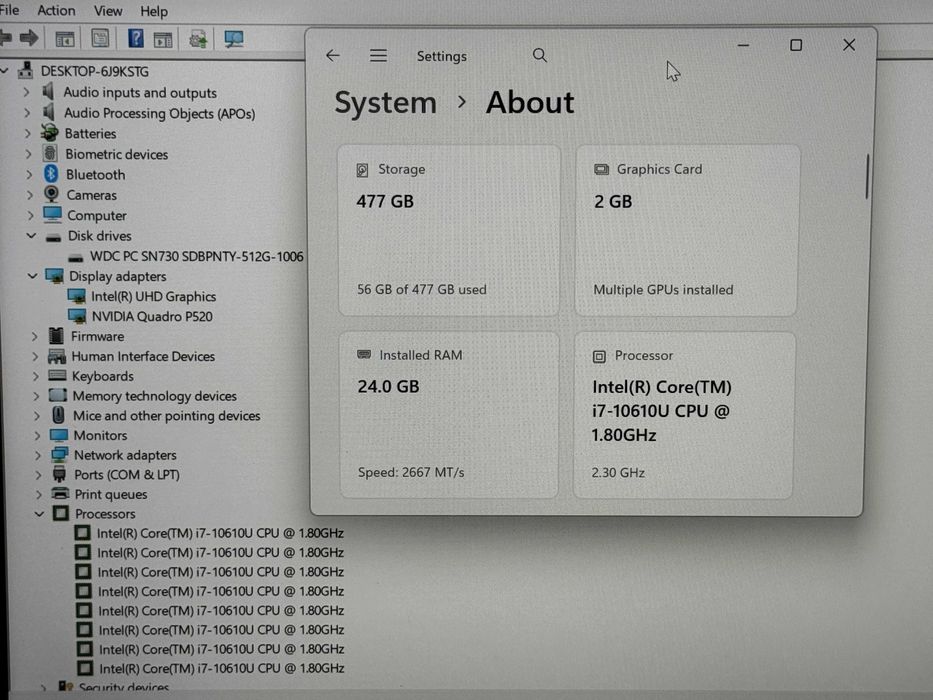Click the Settings search magnifier icon
The image size is (933, 700).
point(539,55)
